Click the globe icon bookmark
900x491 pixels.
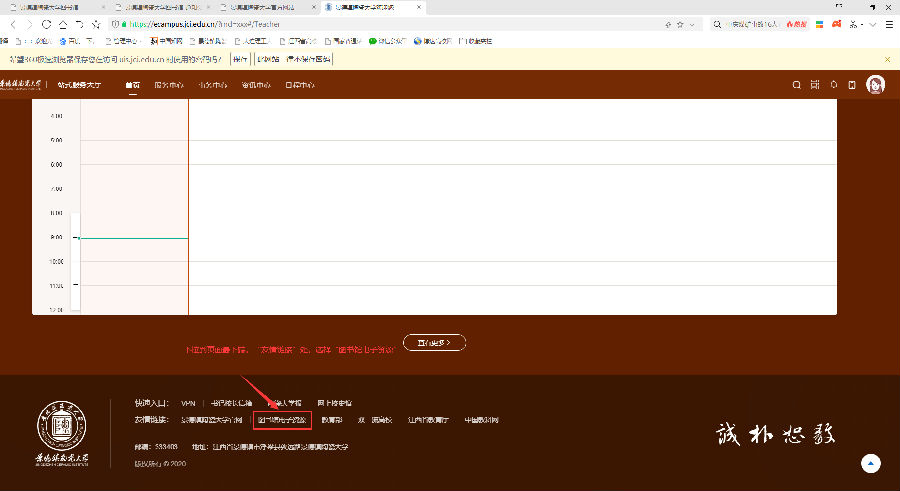[x=418, y=41]
